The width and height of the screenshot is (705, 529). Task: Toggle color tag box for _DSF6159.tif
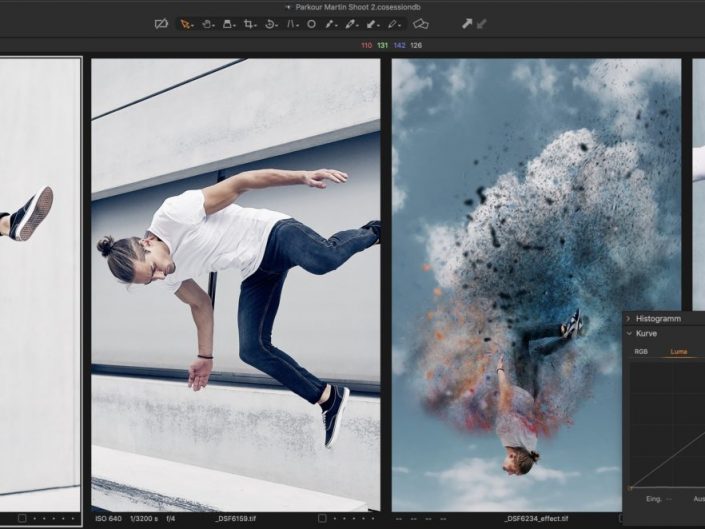tap(322, 518)
